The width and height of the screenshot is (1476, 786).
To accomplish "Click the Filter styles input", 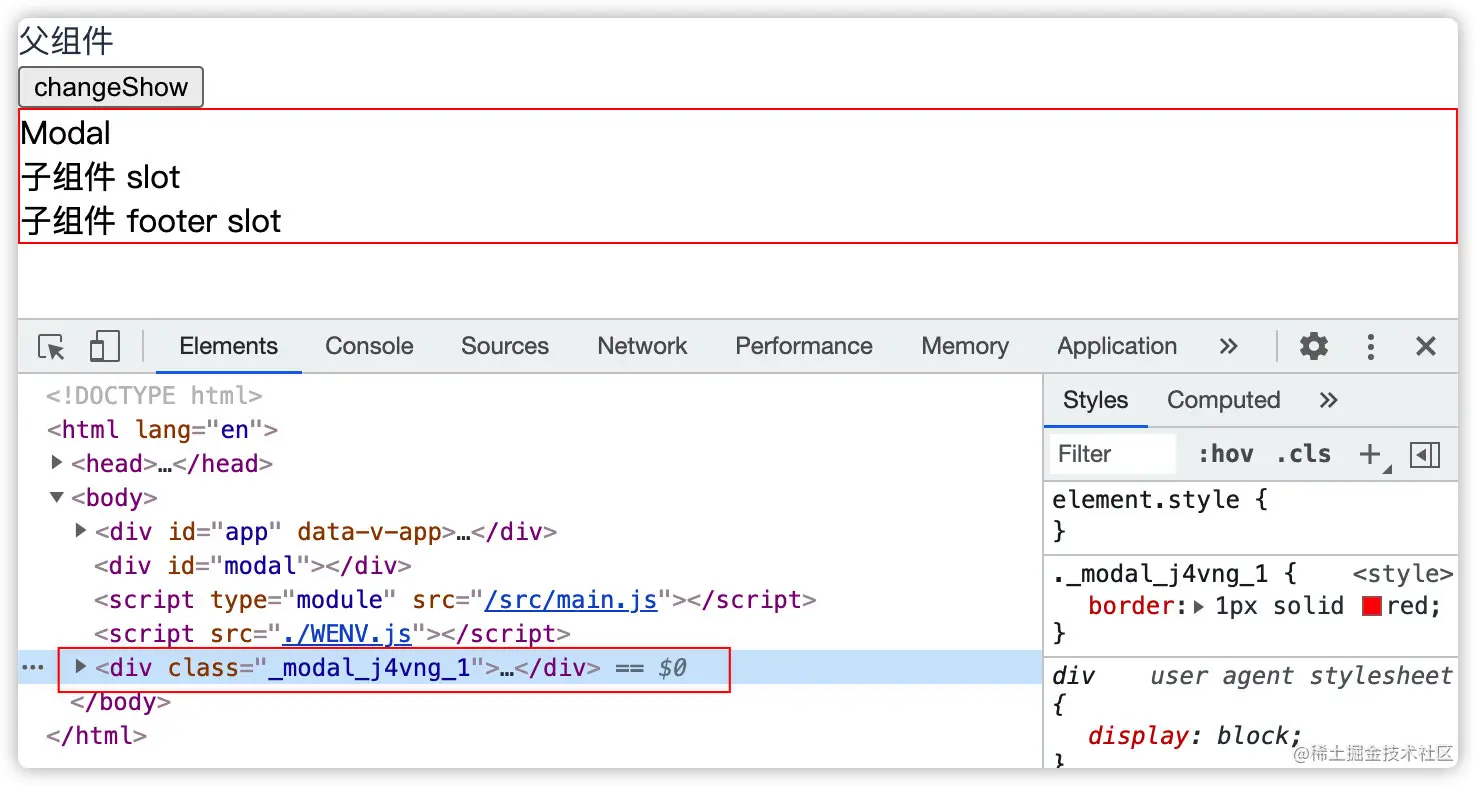I will pos(1113,454).
